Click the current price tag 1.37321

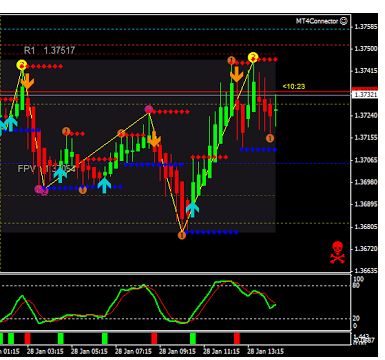pos(365,95)
